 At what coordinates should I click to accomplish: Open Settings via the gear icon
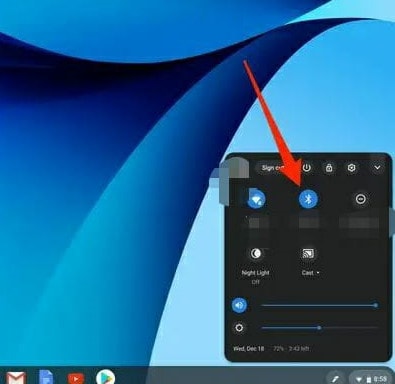(351, 168)
